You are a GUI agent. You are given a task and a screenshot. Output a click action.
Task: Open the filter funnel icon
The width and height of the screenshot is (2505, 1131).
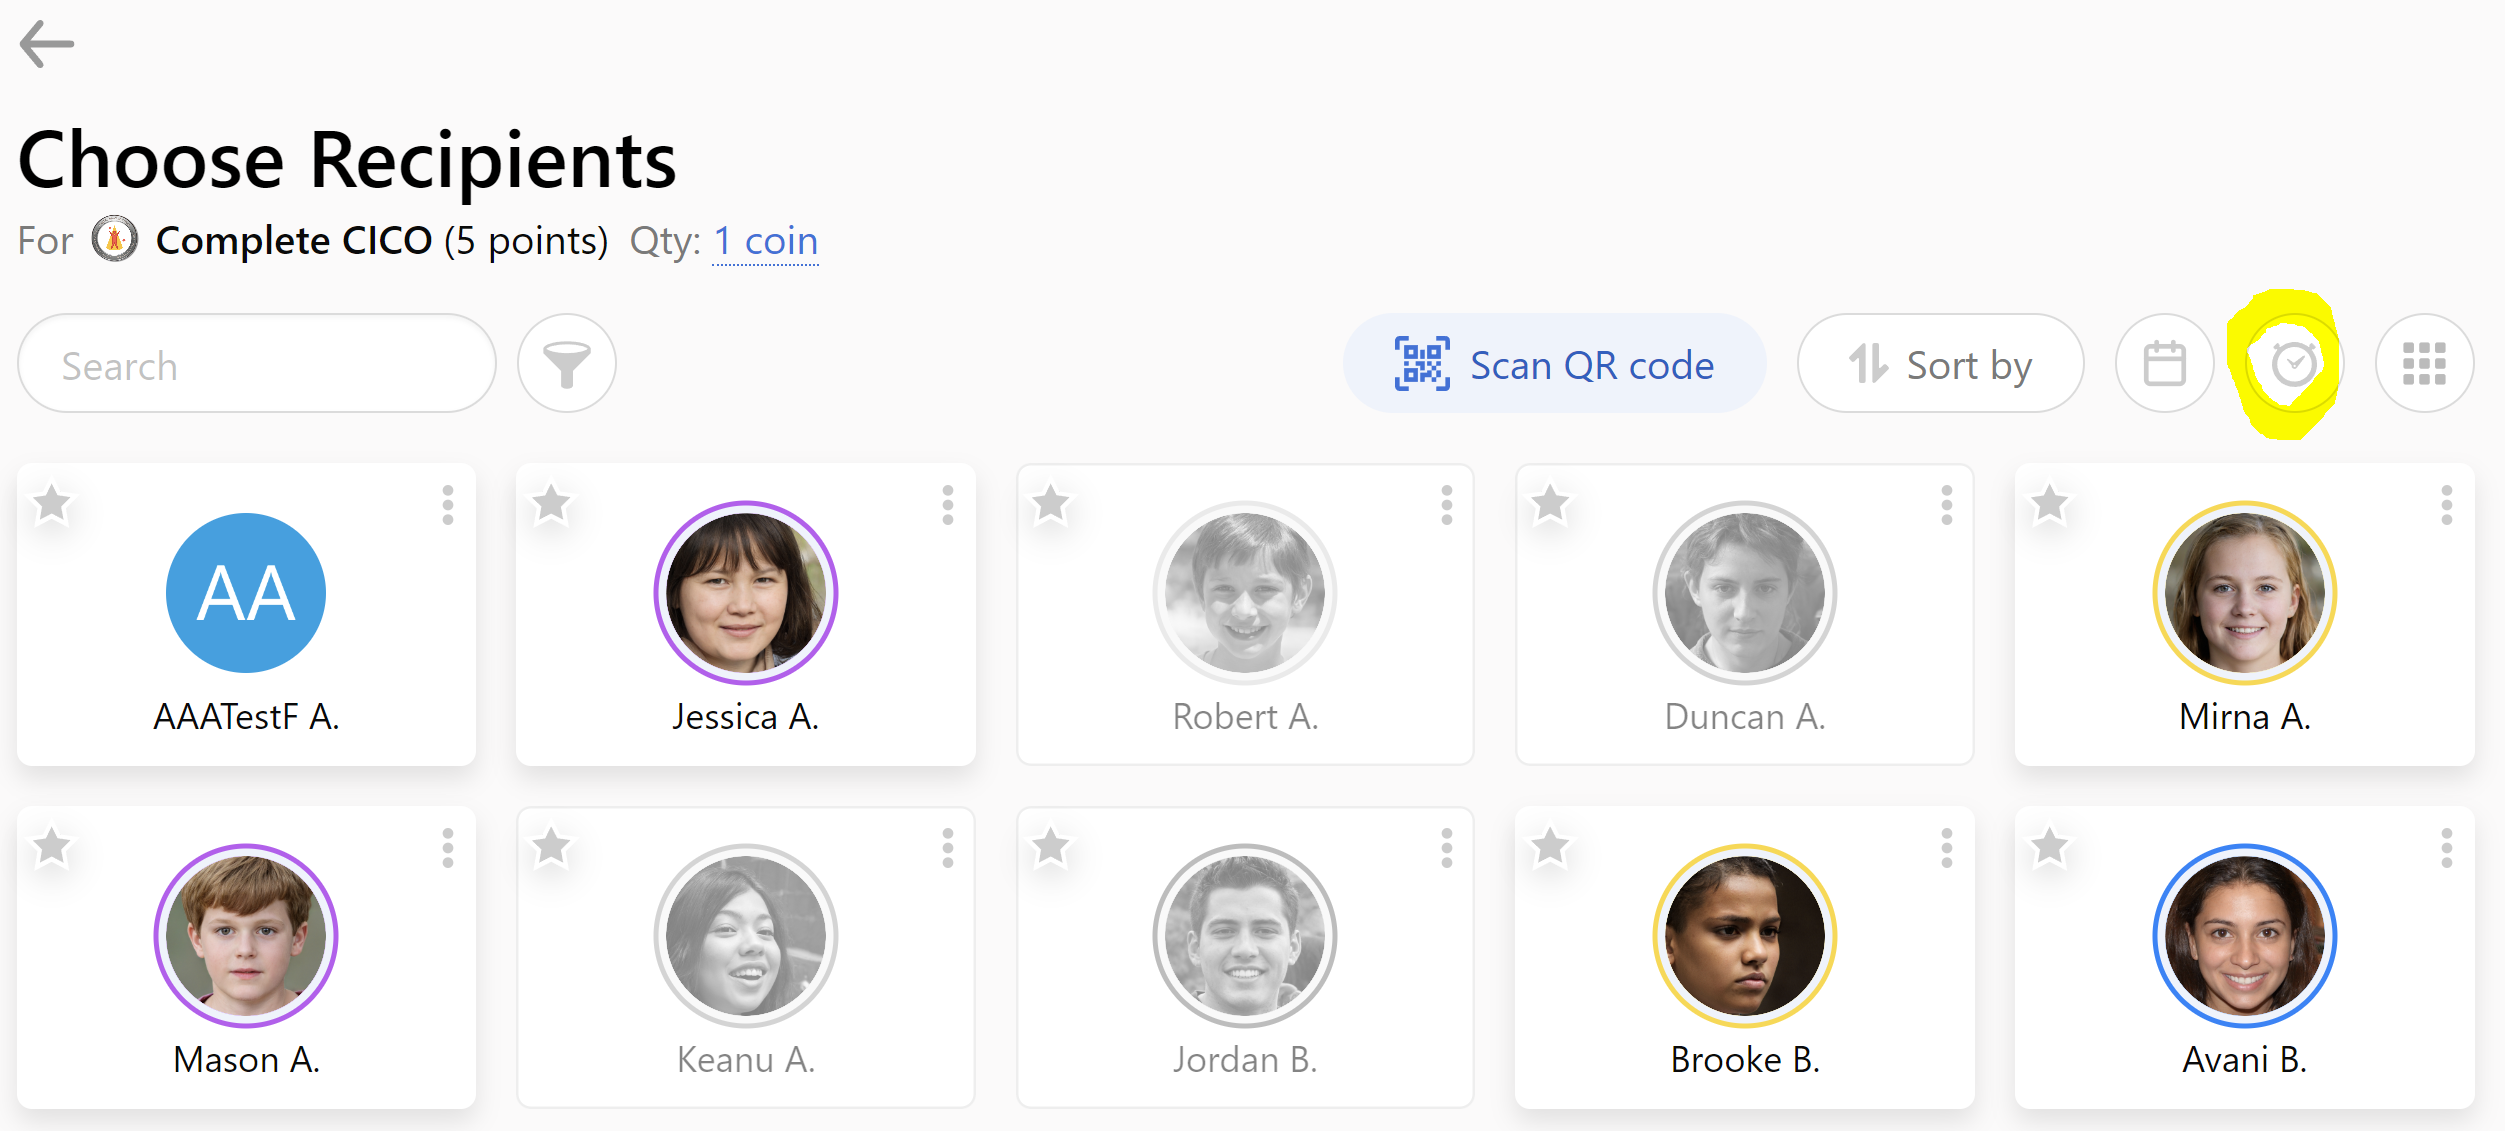pos(567,363)
